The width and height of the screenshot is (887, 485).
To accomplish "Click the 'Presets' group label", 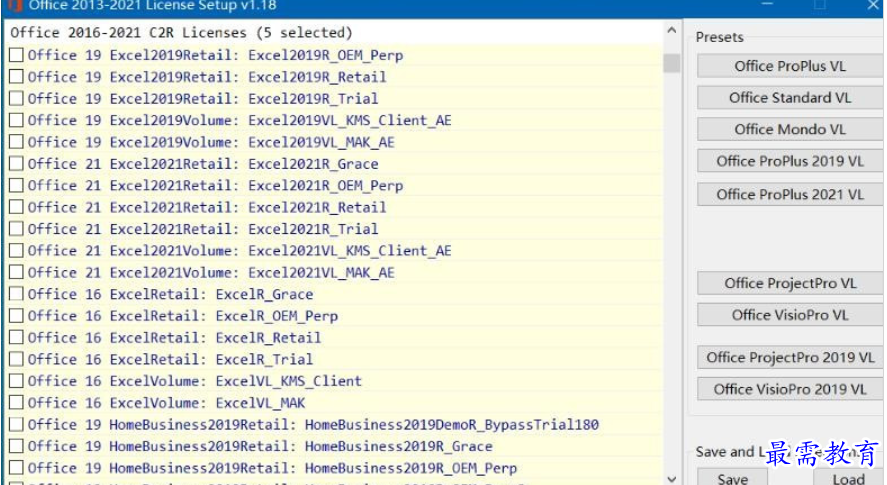I will pyautogui.click(x=720, y=37).
